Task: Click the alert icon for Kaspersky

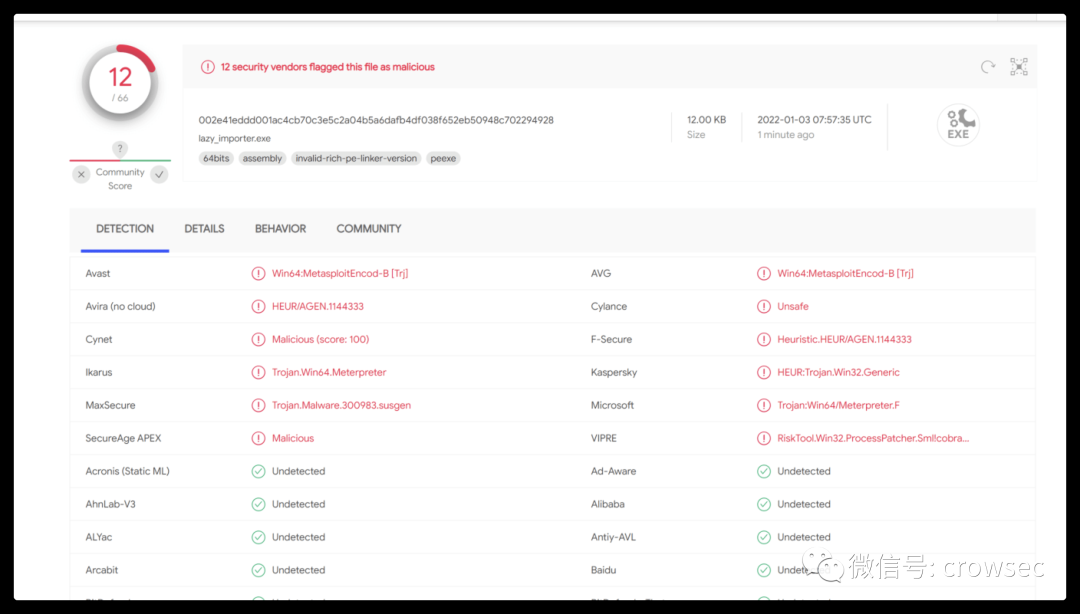Action: tap(764, 372)
